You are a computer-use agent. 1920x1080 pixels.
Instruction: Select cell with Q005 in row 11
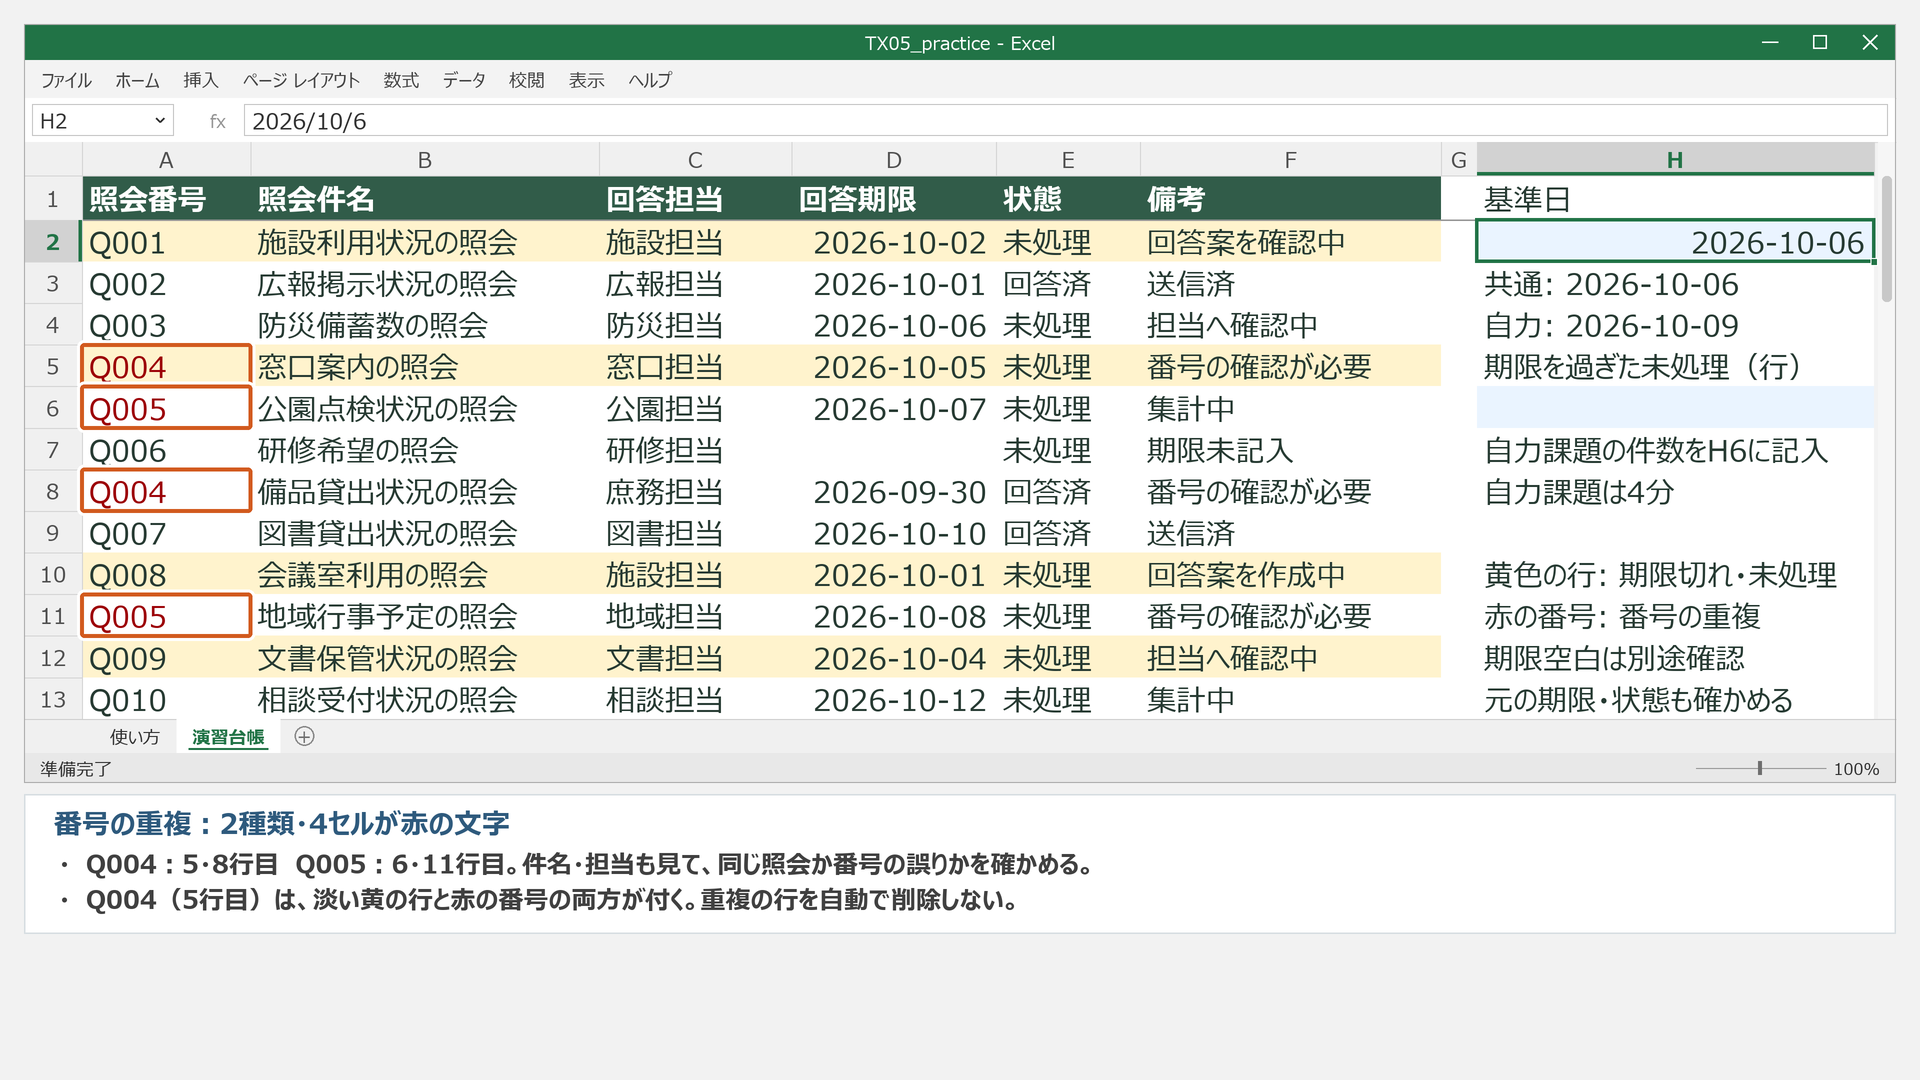click(166, 616)
